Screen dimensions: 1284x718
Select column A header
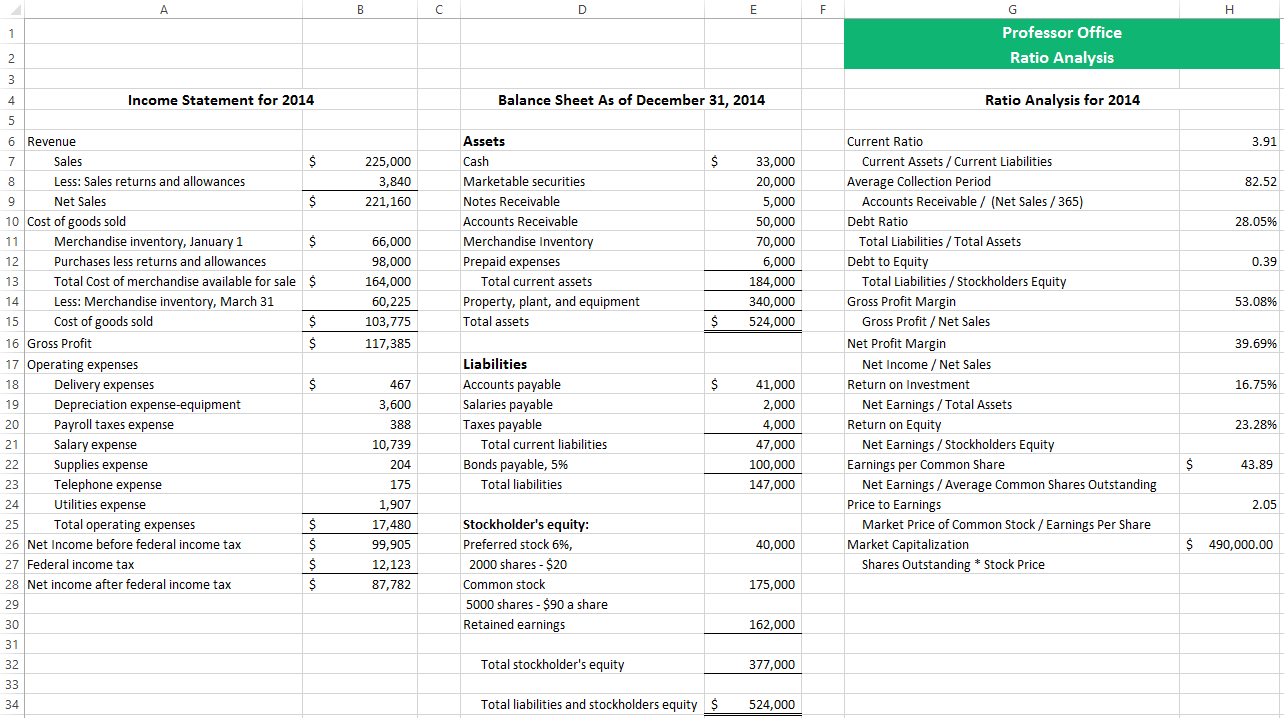coord(163,9)
